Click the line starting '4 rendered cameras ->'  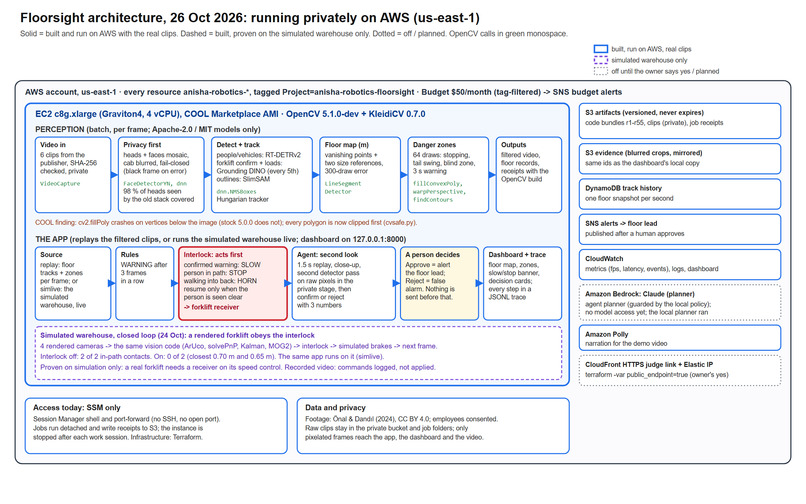(x=239, y=346)
